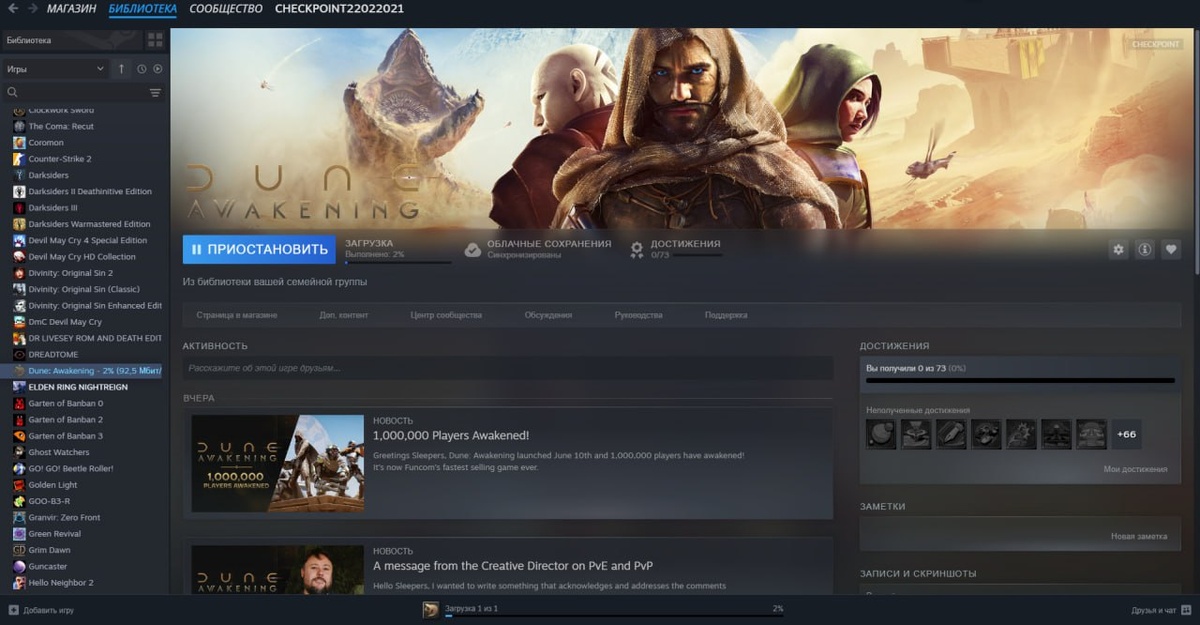1200x625 pixels.
Task: Click the first locked achievement icon
Action: 881,434
